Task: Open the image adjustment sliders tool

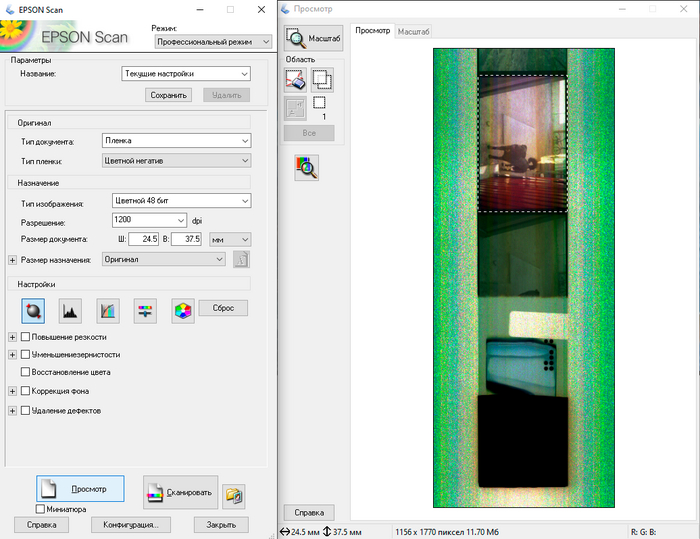Action: [145, 311]
